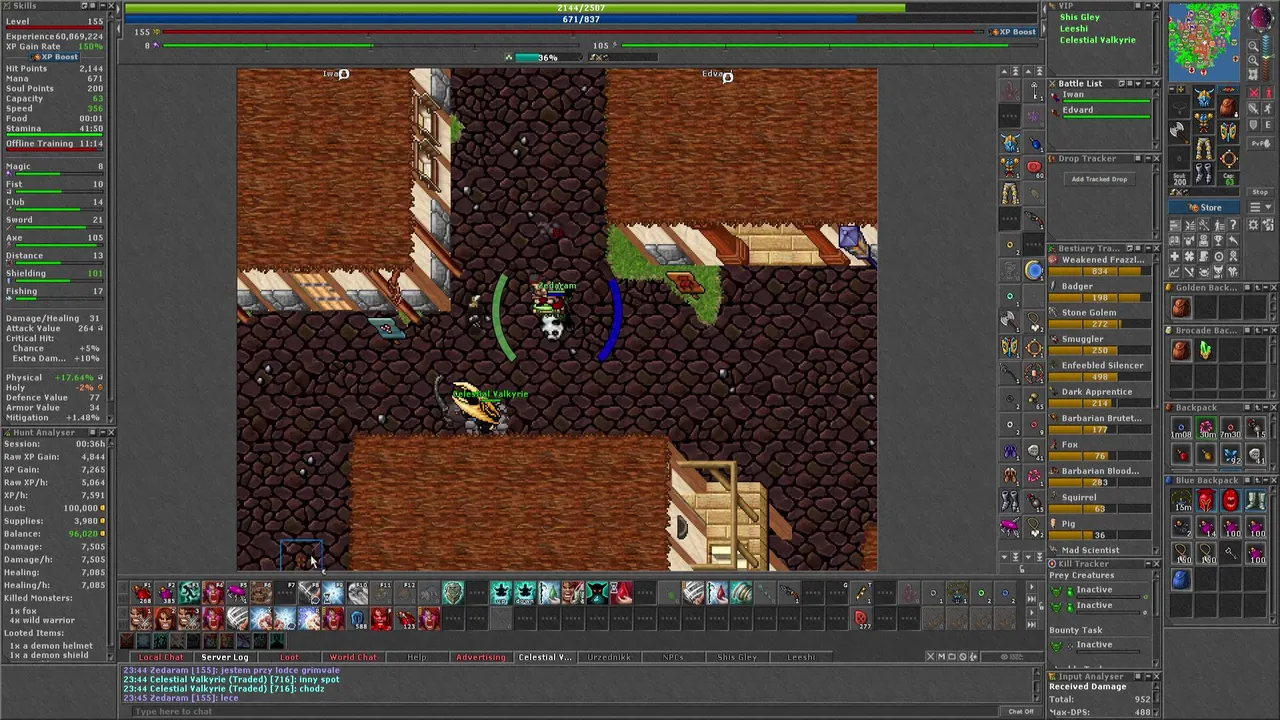Image resolution: width=1280 pixels, height=720 pixels.
Task: Click the axe weapon slot
Action: 1178,131
